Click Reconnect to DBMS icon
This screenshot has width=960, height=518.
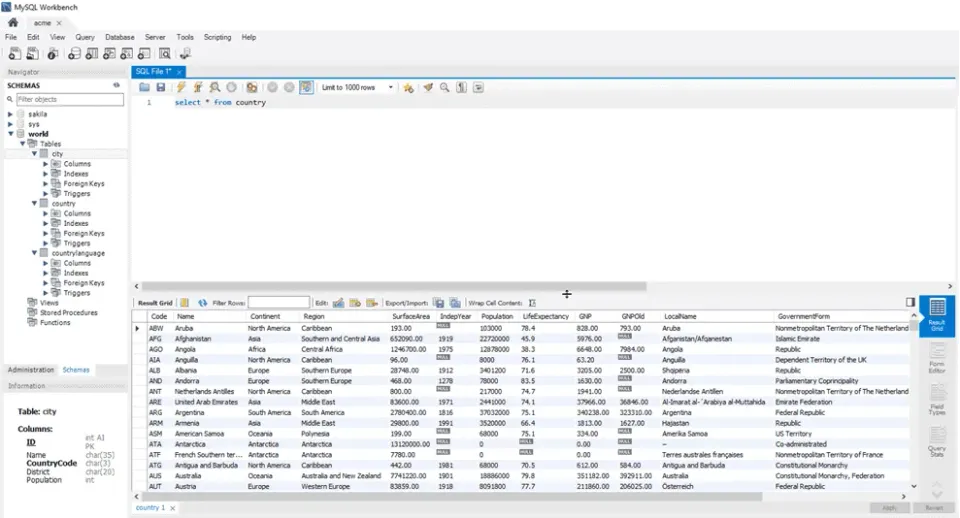[185, 54]
